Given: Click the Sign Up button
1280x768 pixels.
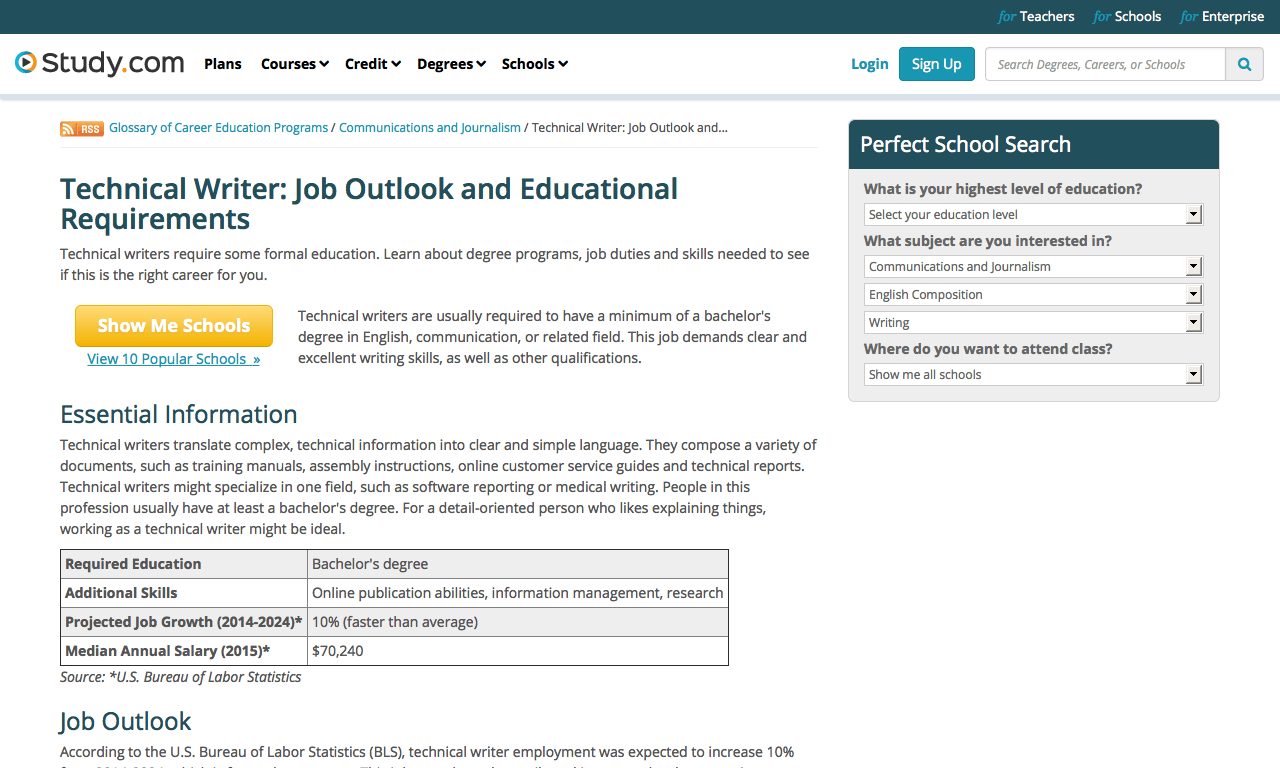Looking at the screenshot, I should 936,64.
